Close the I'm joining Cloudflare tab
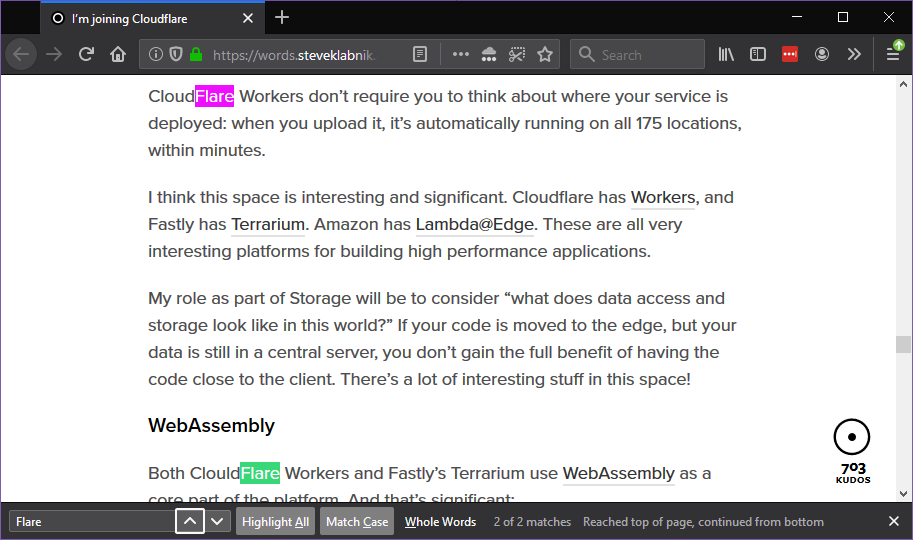913x540 pixels. click(248, 18)
